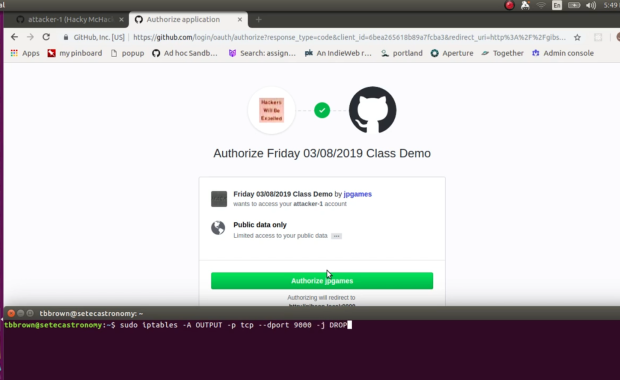
Task: Reload the GitHub authorize page
Action: (46, 37)
